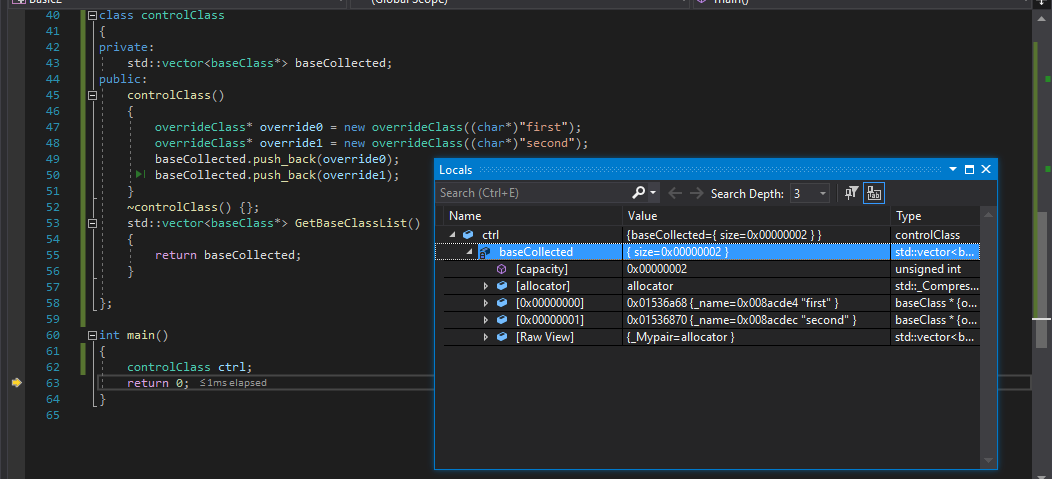The width and height of the screenshot is (1052, 479).
Task: Click the '{_Mypair=allocator }' value cell
Action: 680,337
